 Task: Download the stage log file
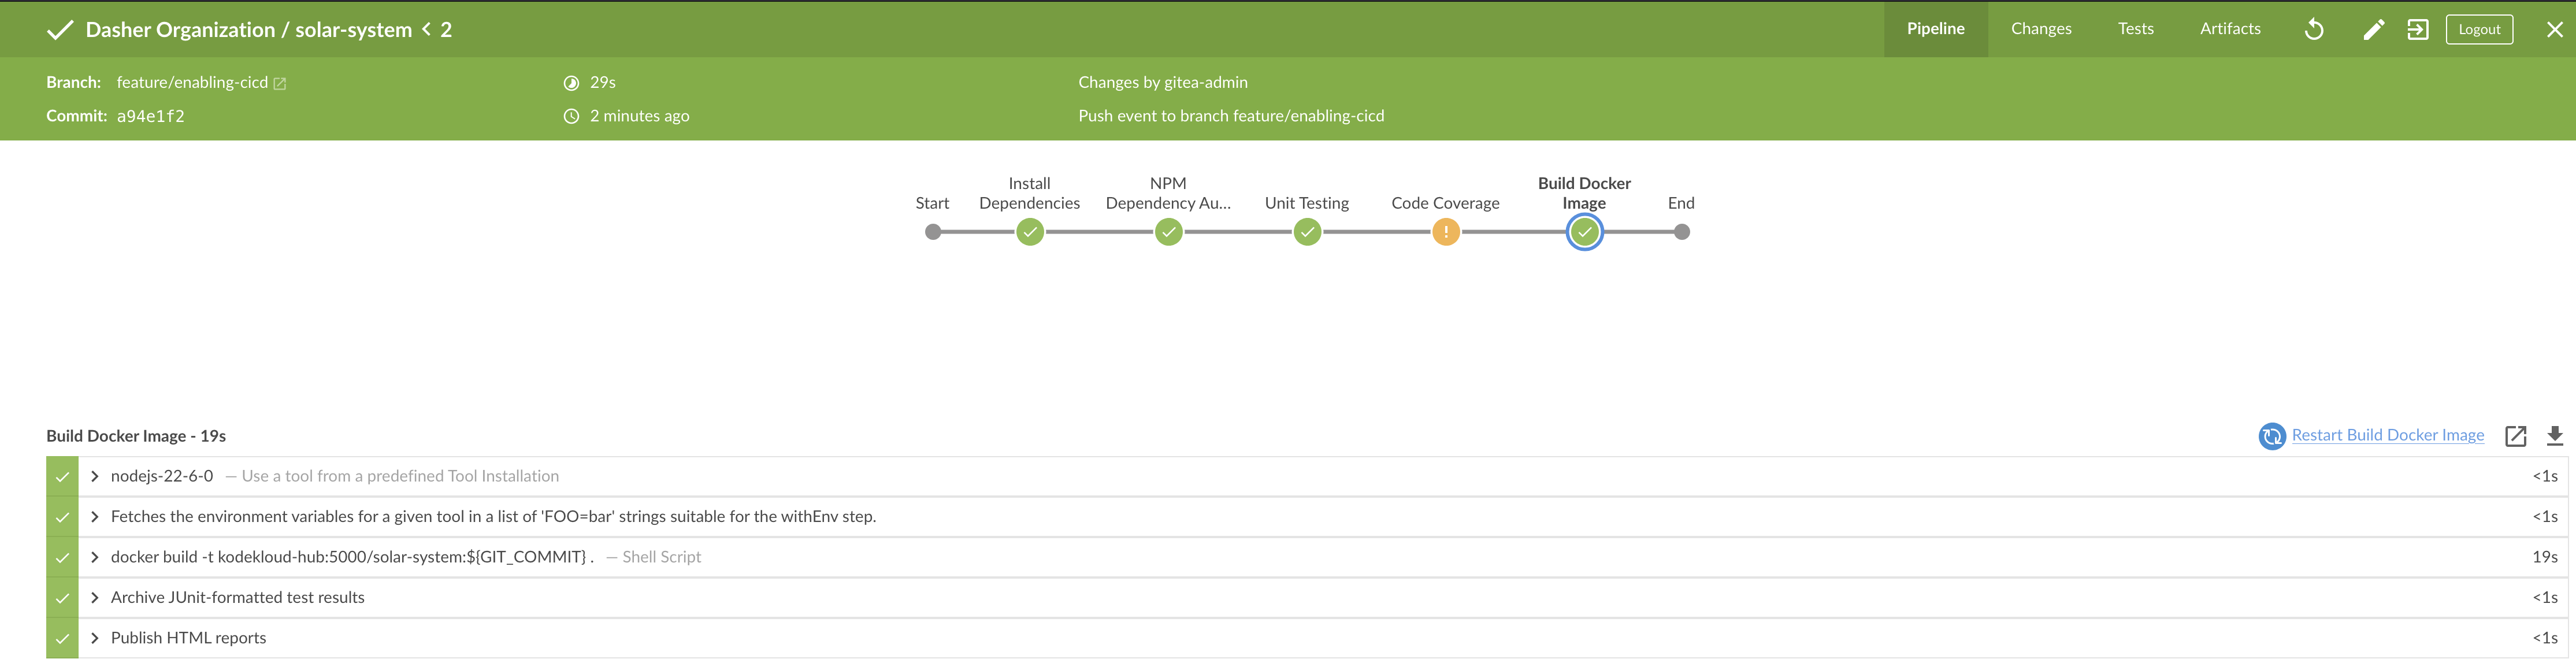pyautogui.click(x=2554, y=436)
